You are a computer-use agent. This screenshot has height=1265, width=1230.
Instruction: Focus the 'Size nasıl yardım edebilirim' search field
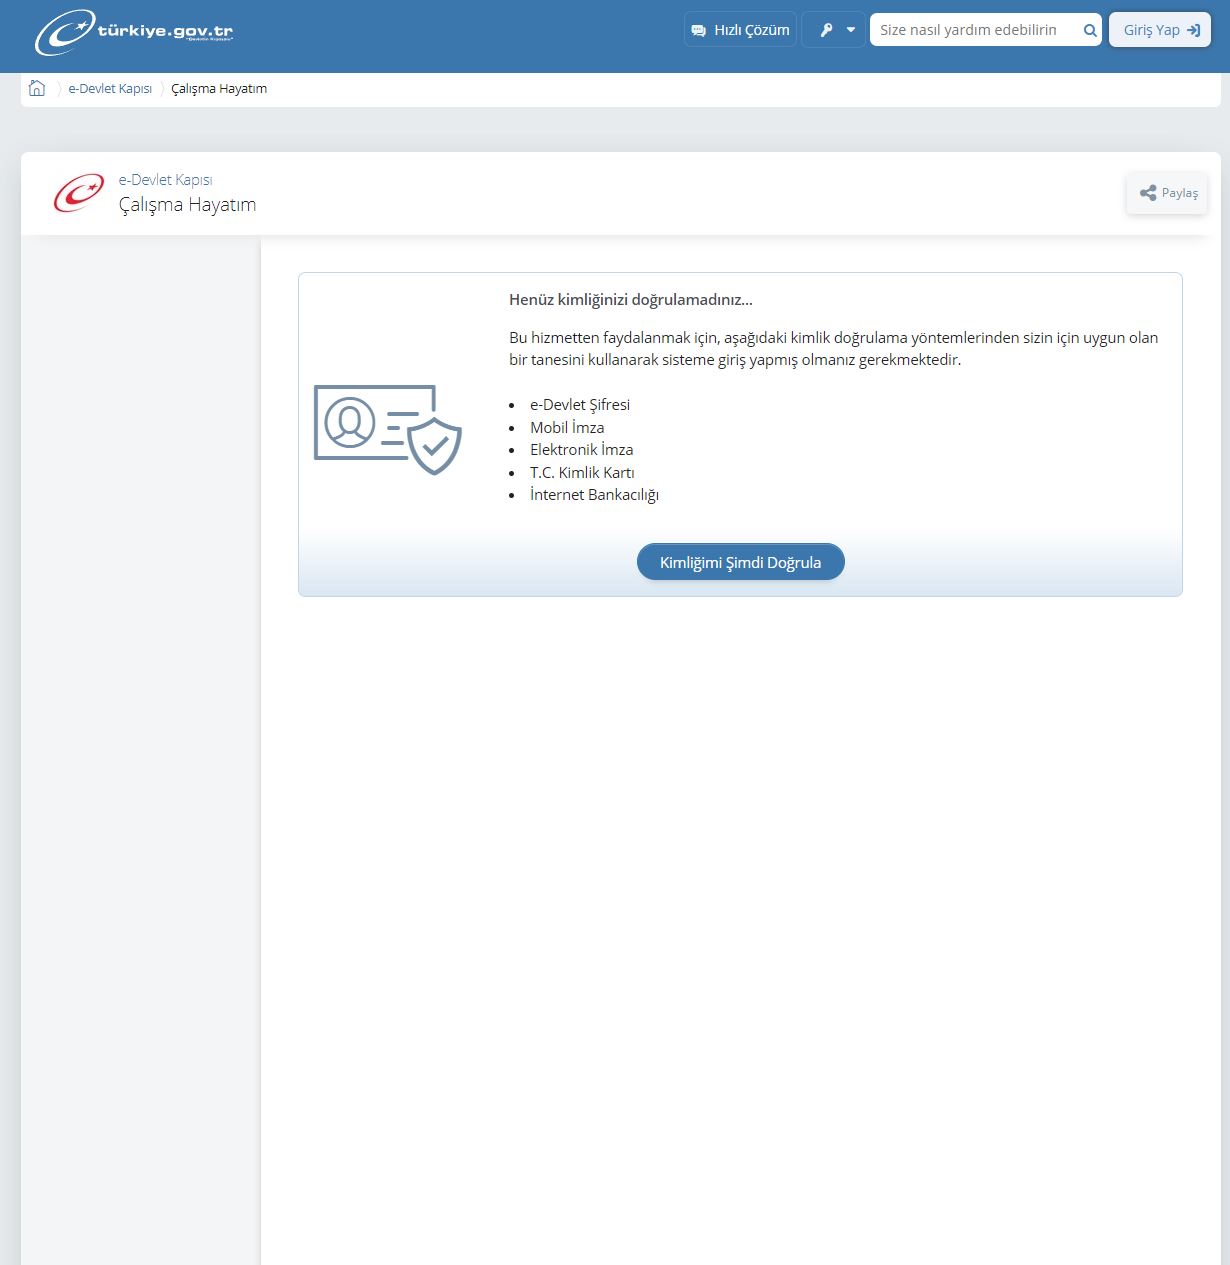972,30
